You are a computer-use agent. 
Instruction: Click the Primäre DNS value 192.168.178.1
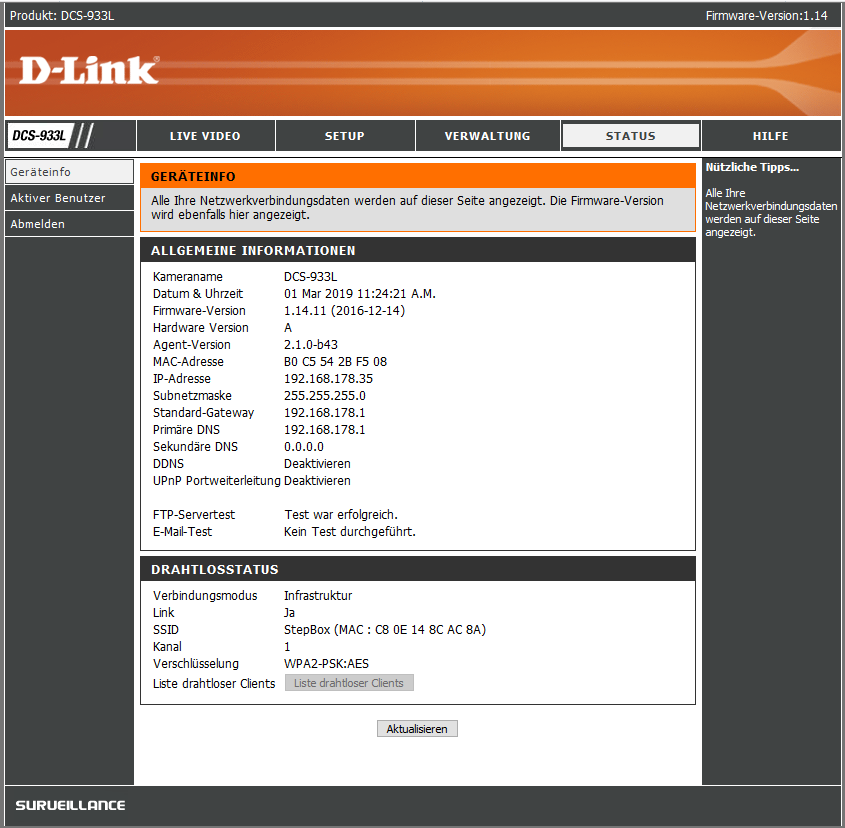(x=324, y=430)
